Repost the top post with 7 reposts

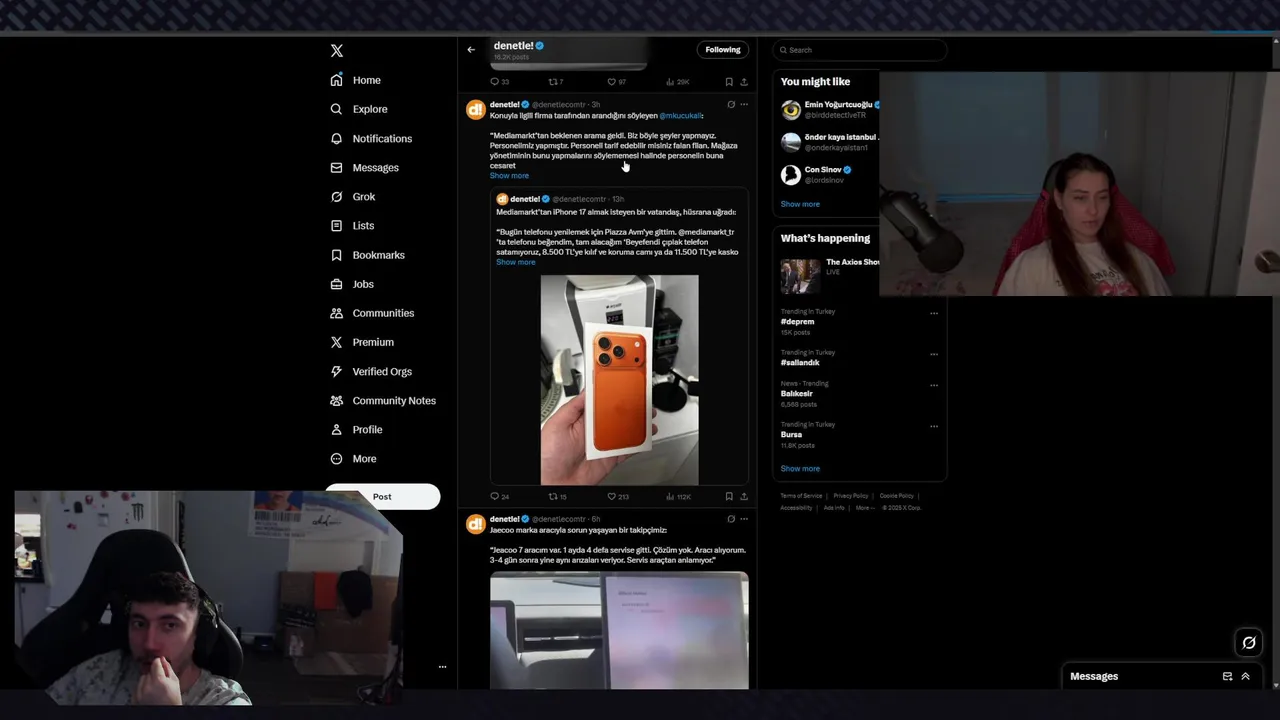(556, 82)
